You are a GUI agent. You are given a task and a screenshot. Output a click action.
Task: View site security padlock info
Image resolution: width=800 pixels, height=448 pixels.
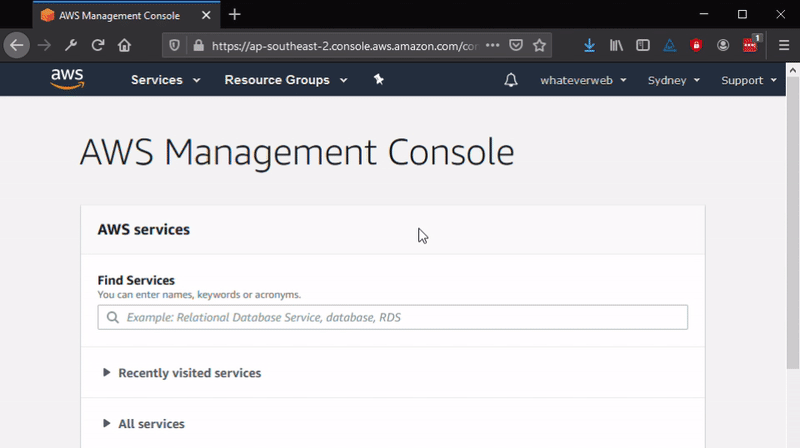pos(198,45)
